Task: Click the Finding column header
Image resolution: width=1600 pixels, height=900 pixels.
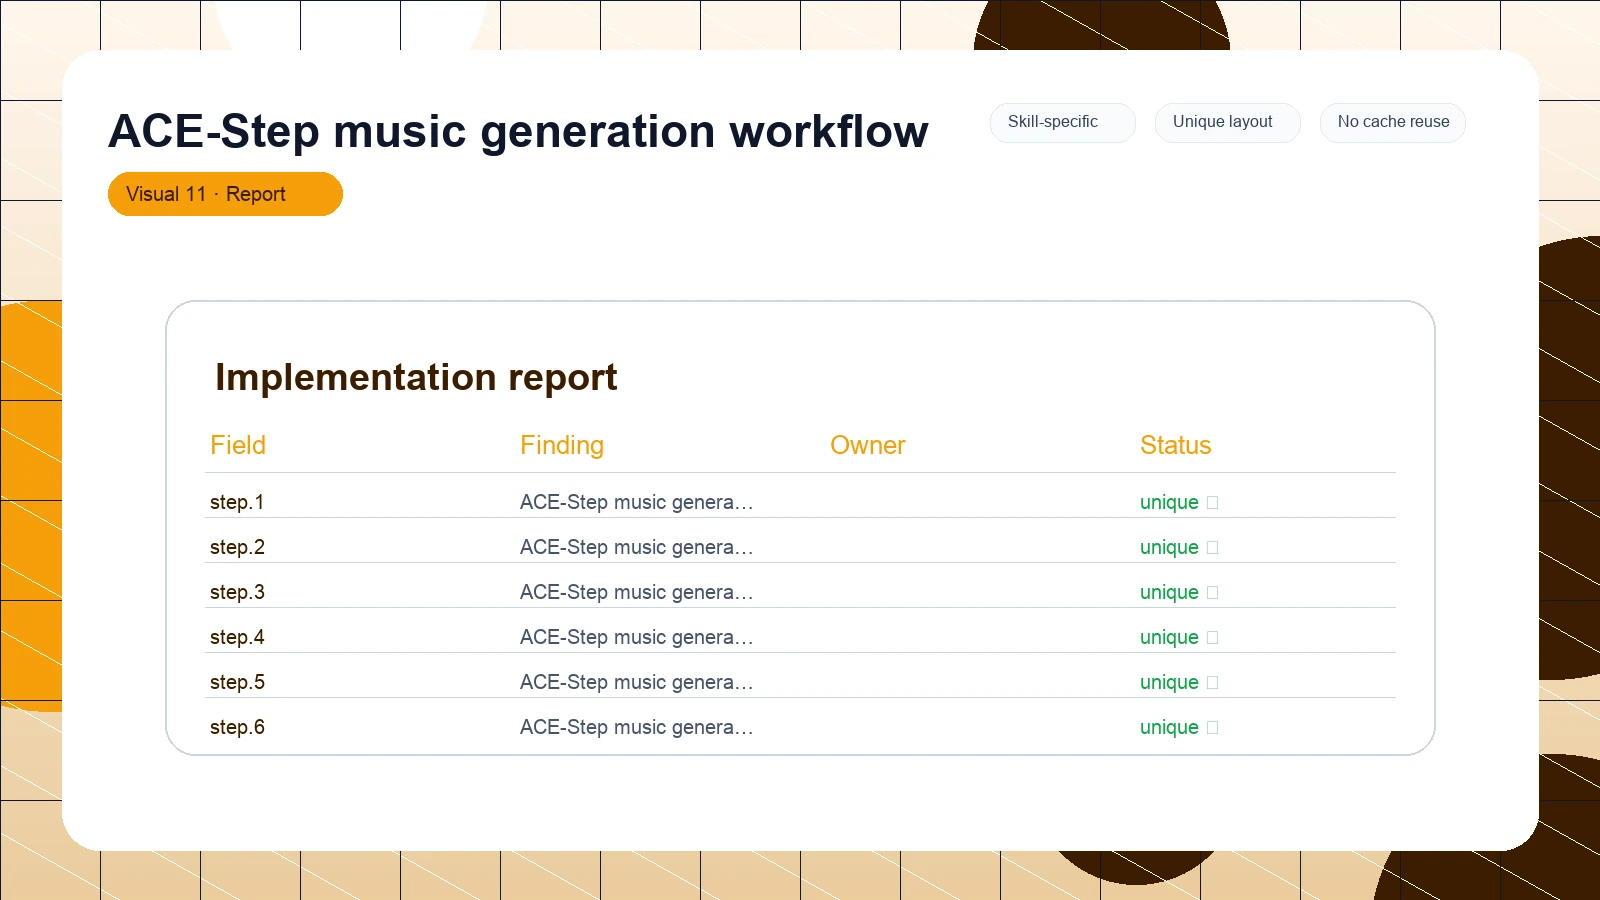Action: coord(562,445)
